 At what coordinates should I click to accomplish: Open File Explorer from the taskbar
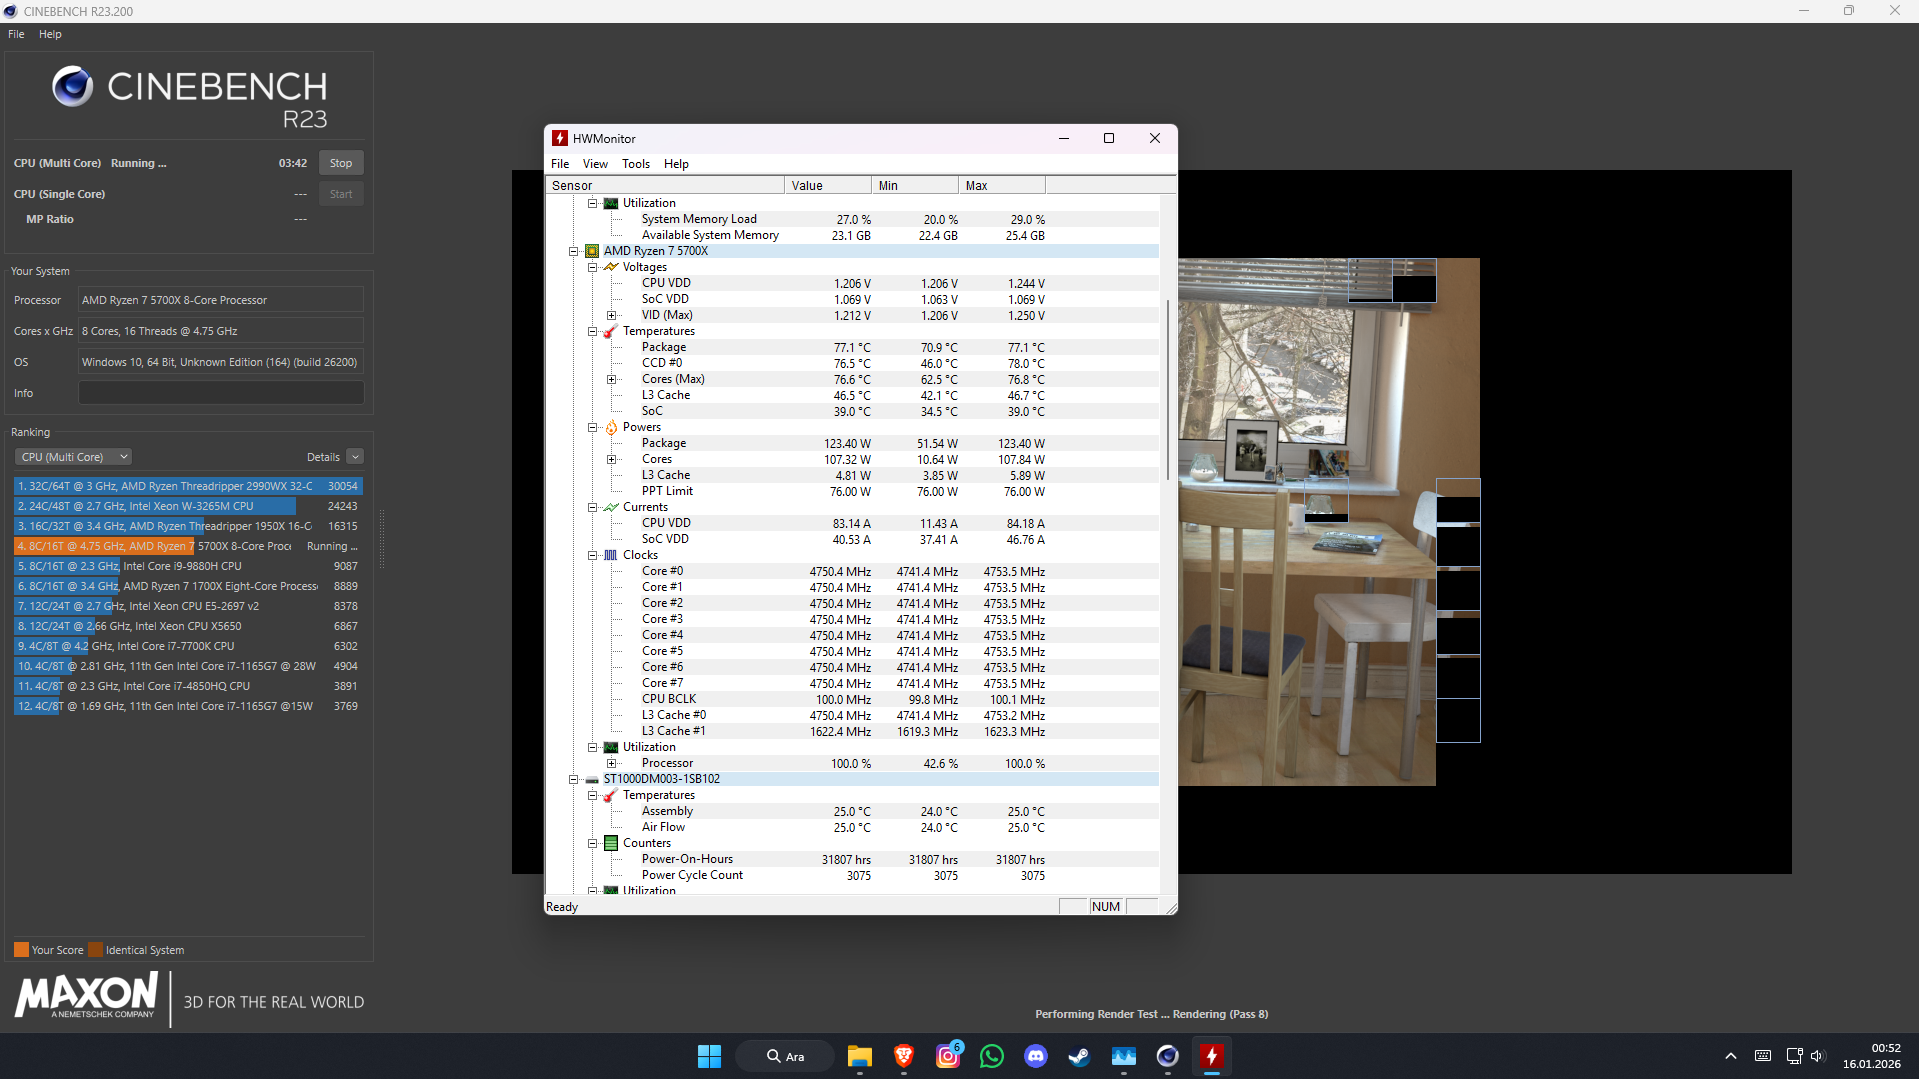[859, 1056]
